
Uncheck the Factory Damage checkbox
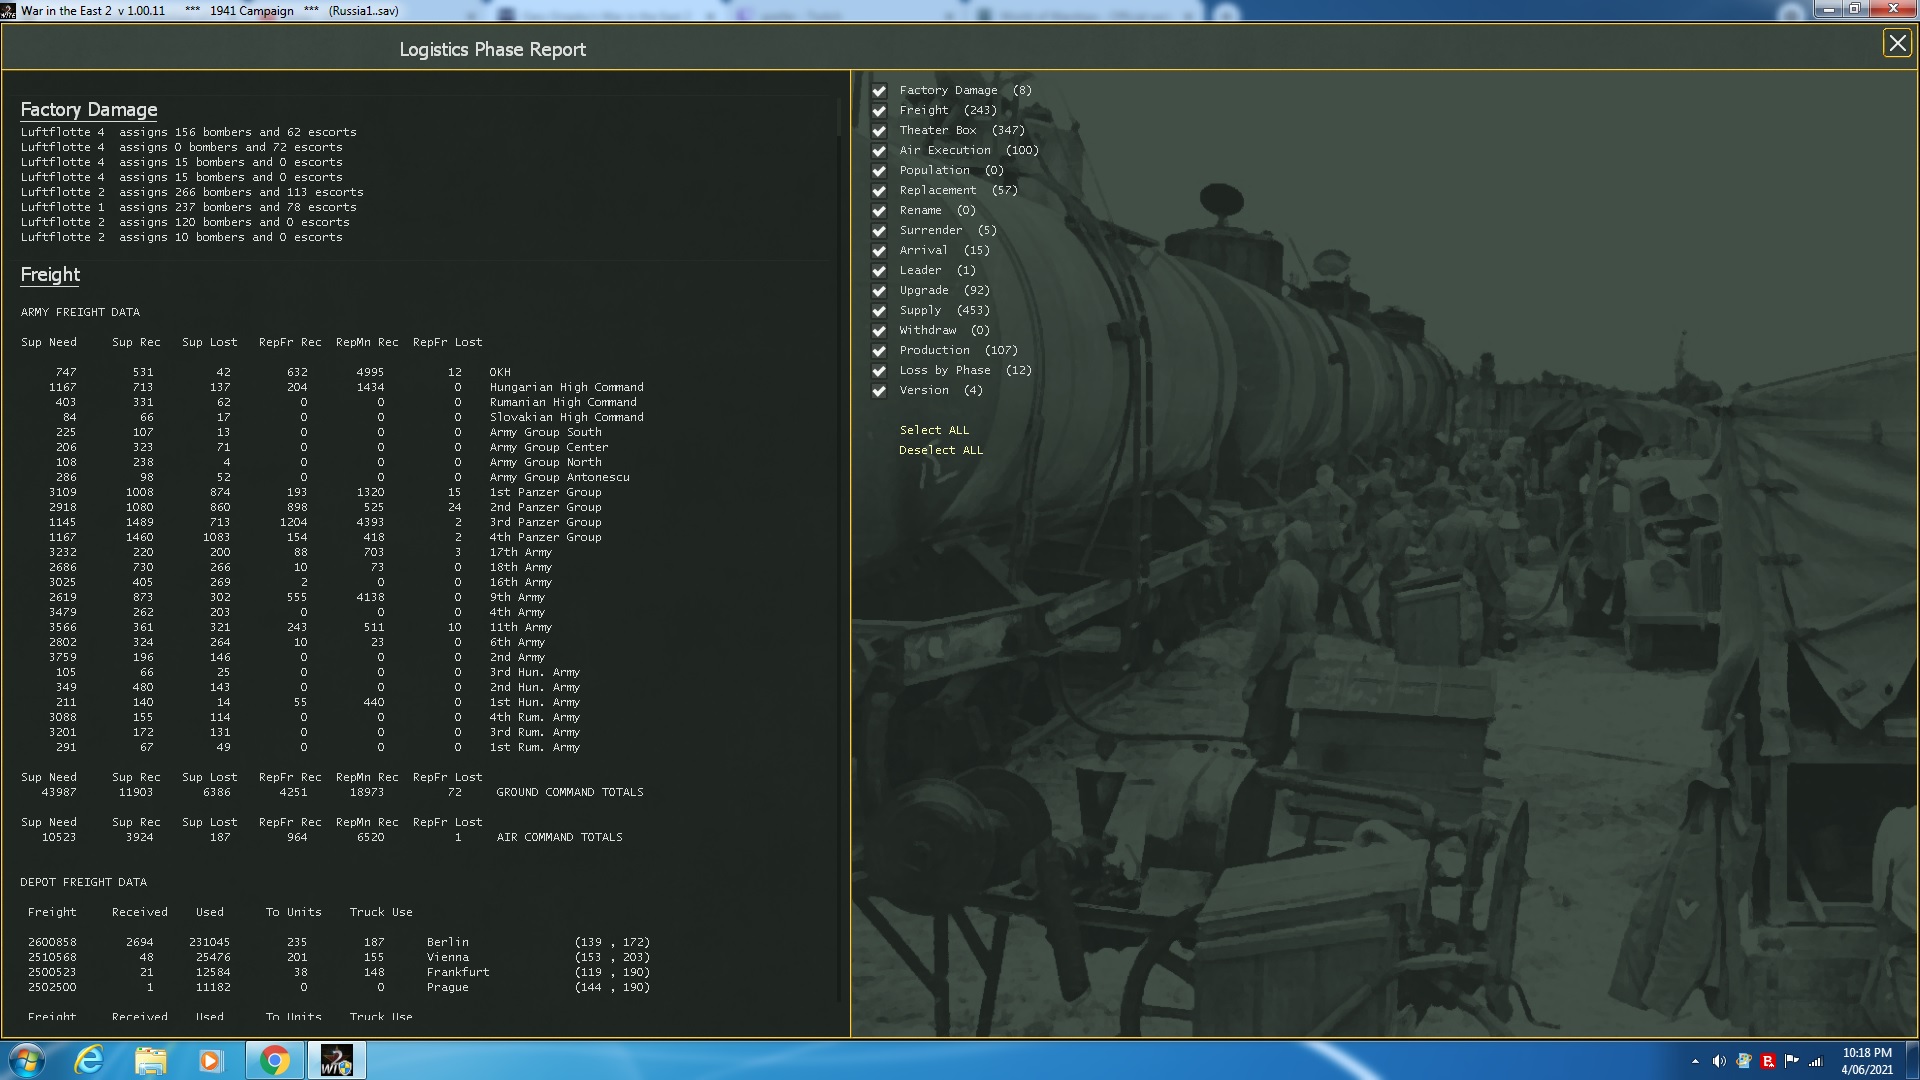coord(879,91)
